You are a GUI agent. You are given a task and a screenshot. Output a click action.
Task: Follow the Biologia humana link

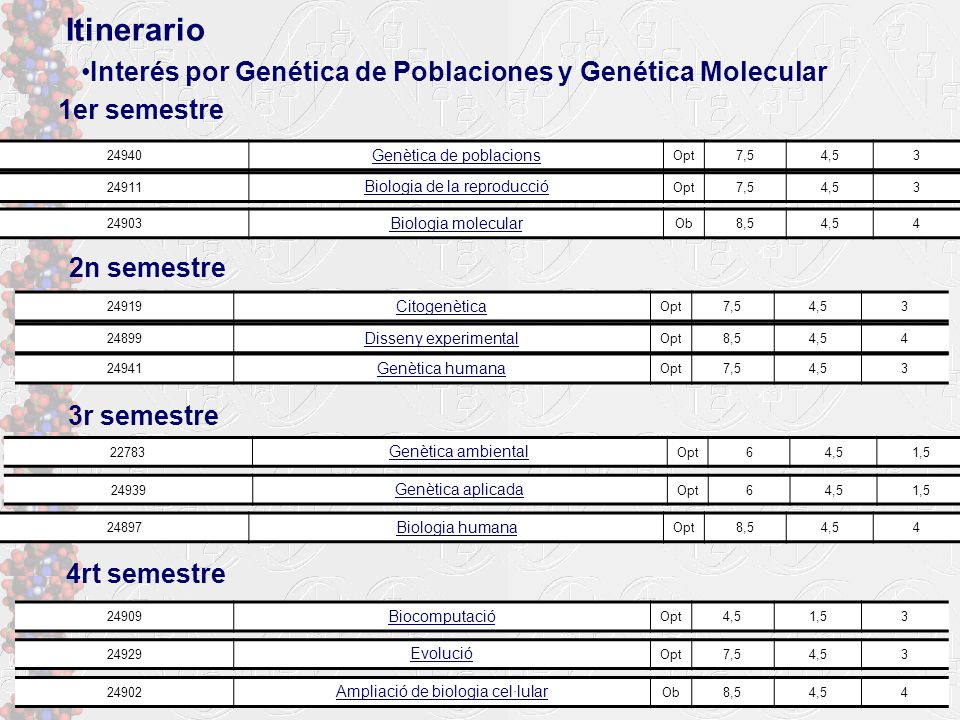coord(456,527)
